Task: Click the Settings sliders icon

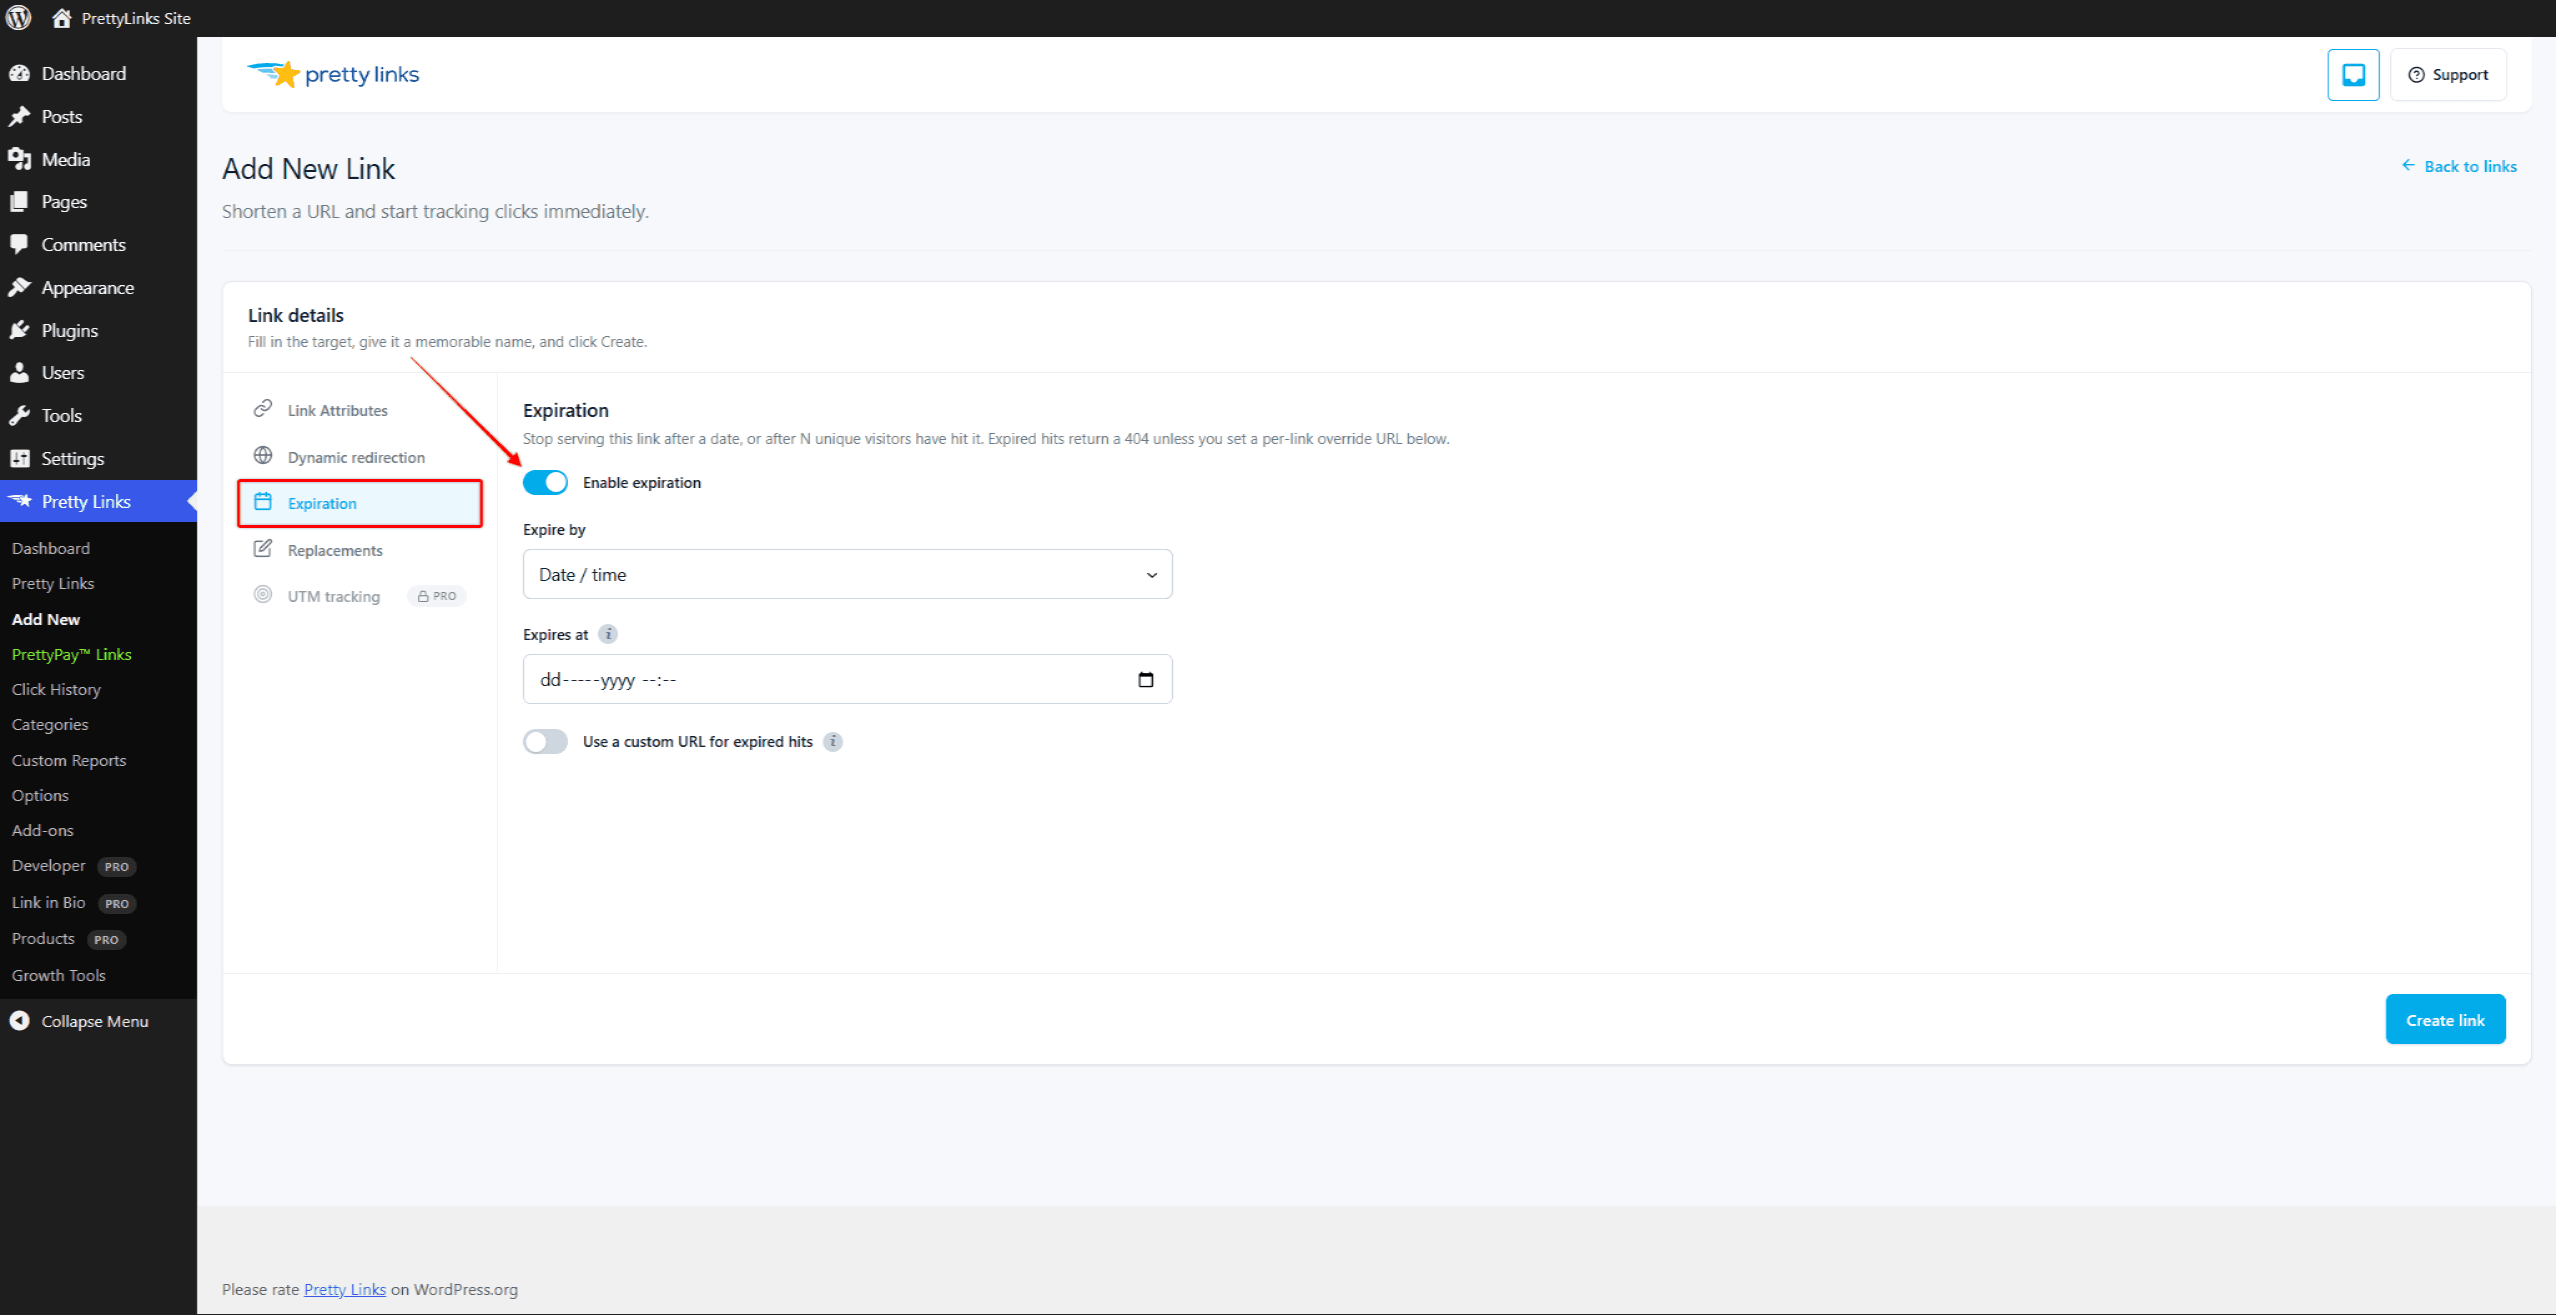Action: tap(19, 458)
